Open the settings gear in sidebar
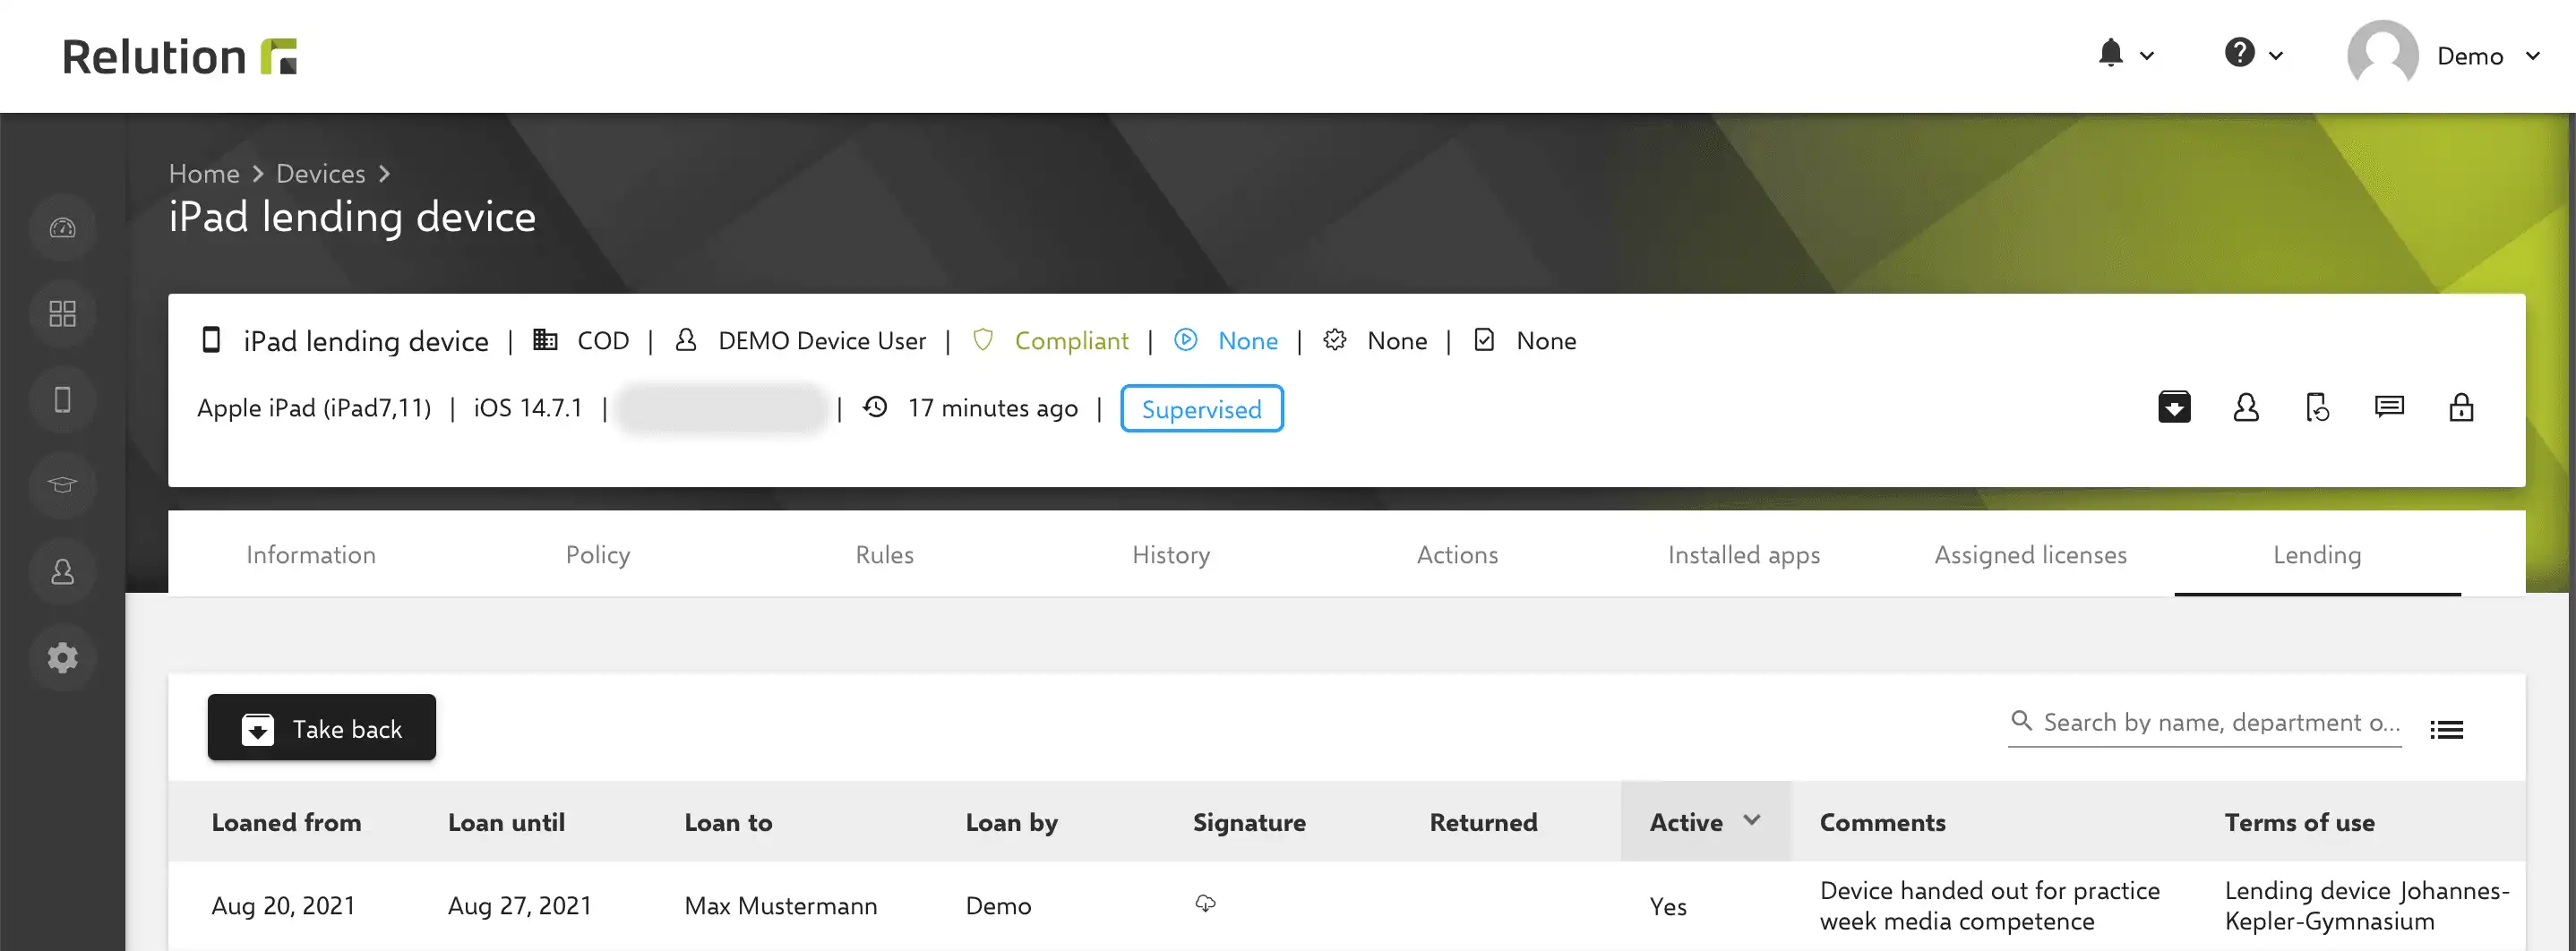 (x=62, y=658)
